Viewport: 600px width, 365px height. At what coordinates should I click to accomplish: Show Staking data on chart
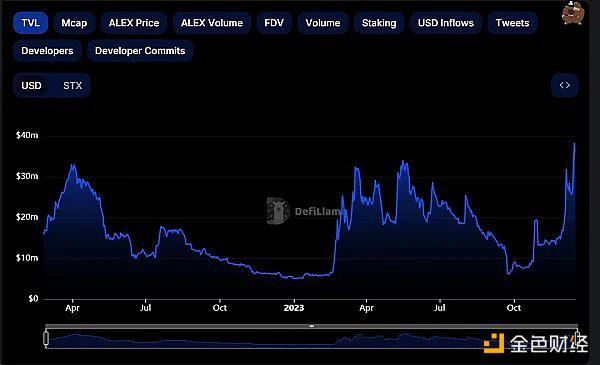pos(379,23)
